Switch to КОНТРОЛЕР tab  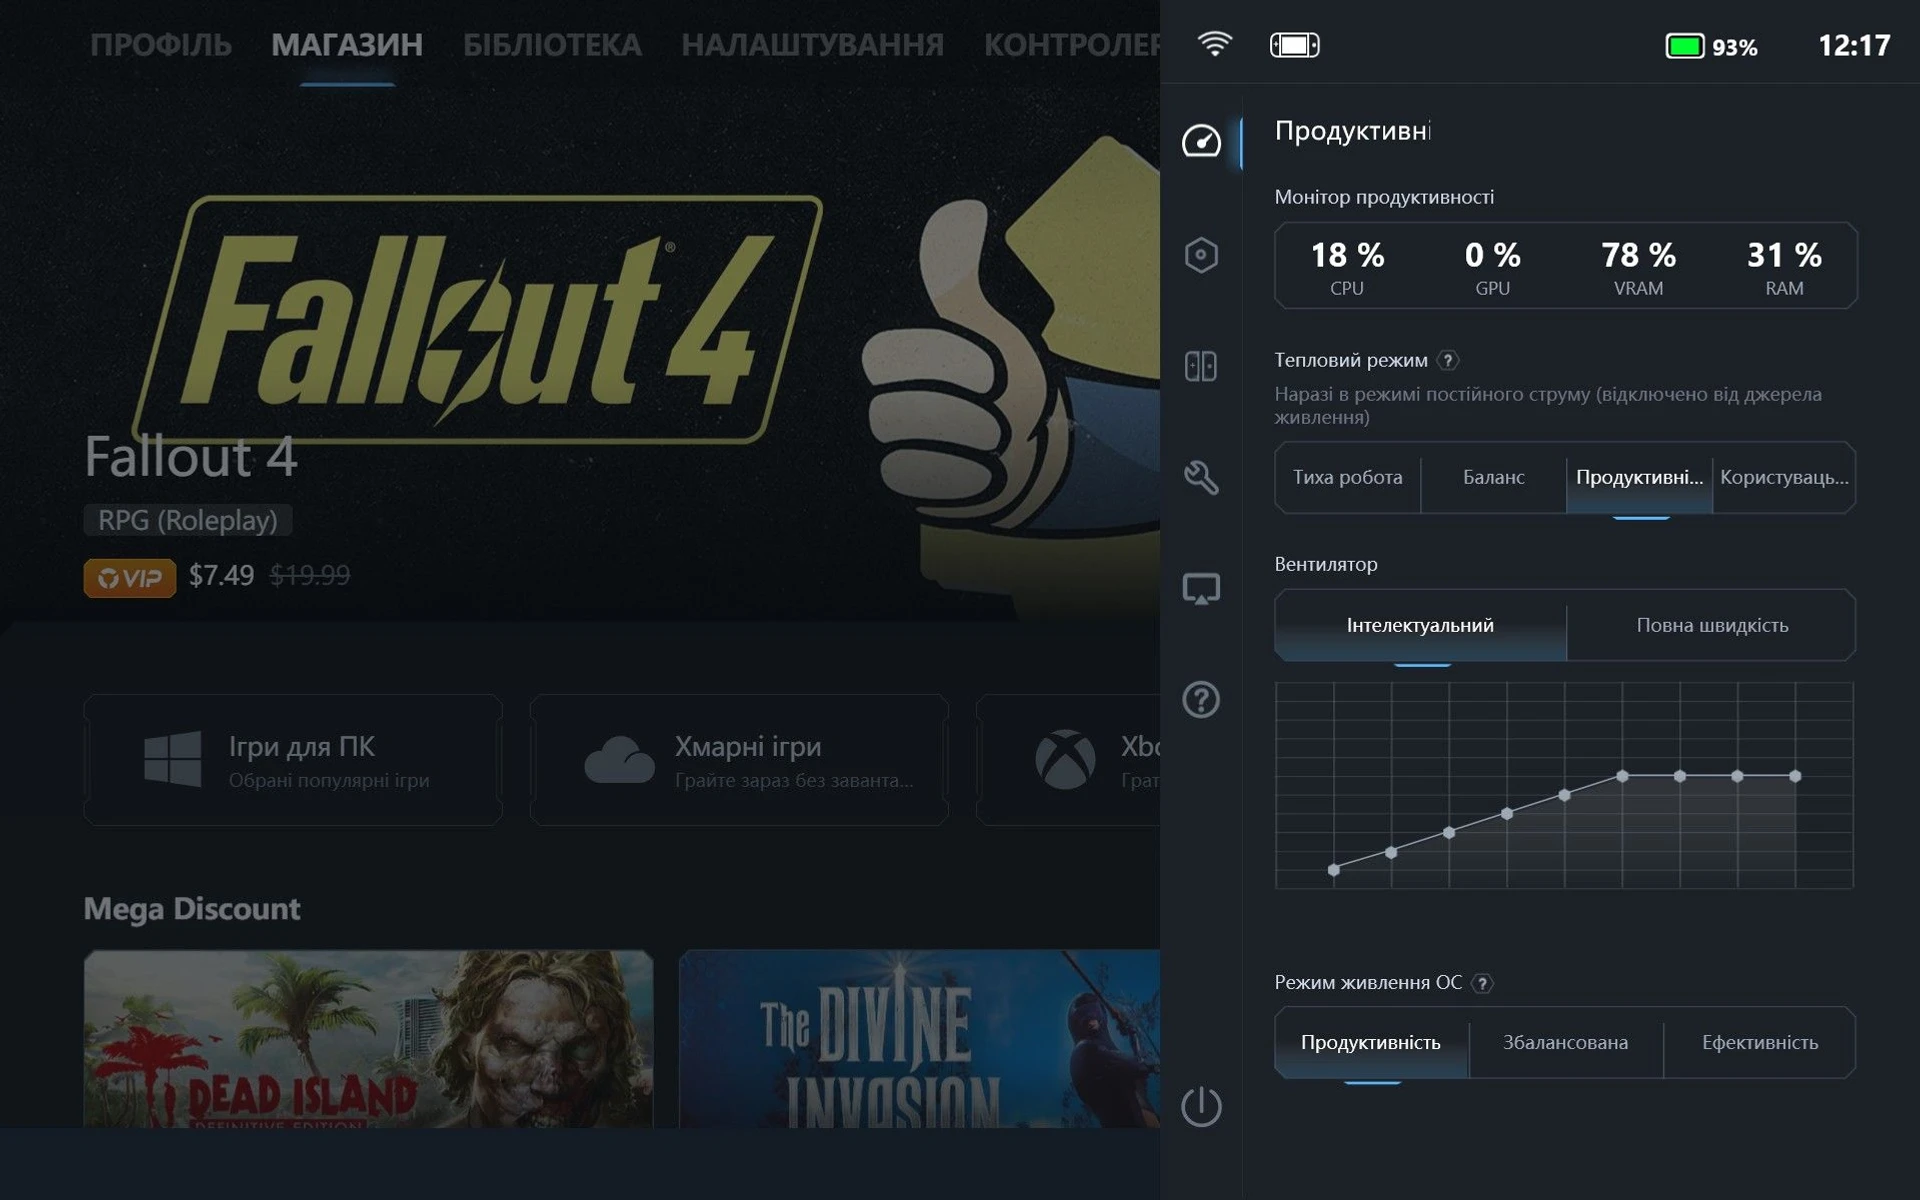point(1071,45)
